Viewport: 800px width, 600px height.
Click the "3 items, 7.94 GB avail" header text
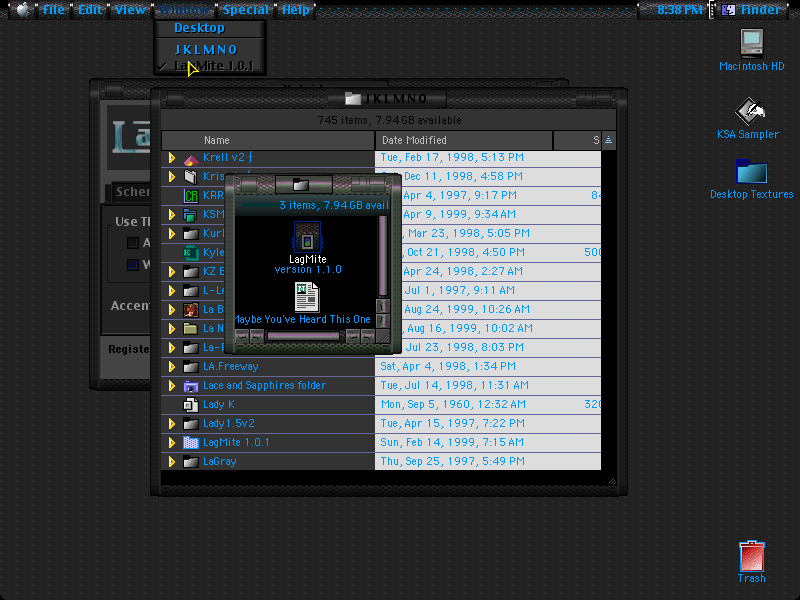click(334, 206)
